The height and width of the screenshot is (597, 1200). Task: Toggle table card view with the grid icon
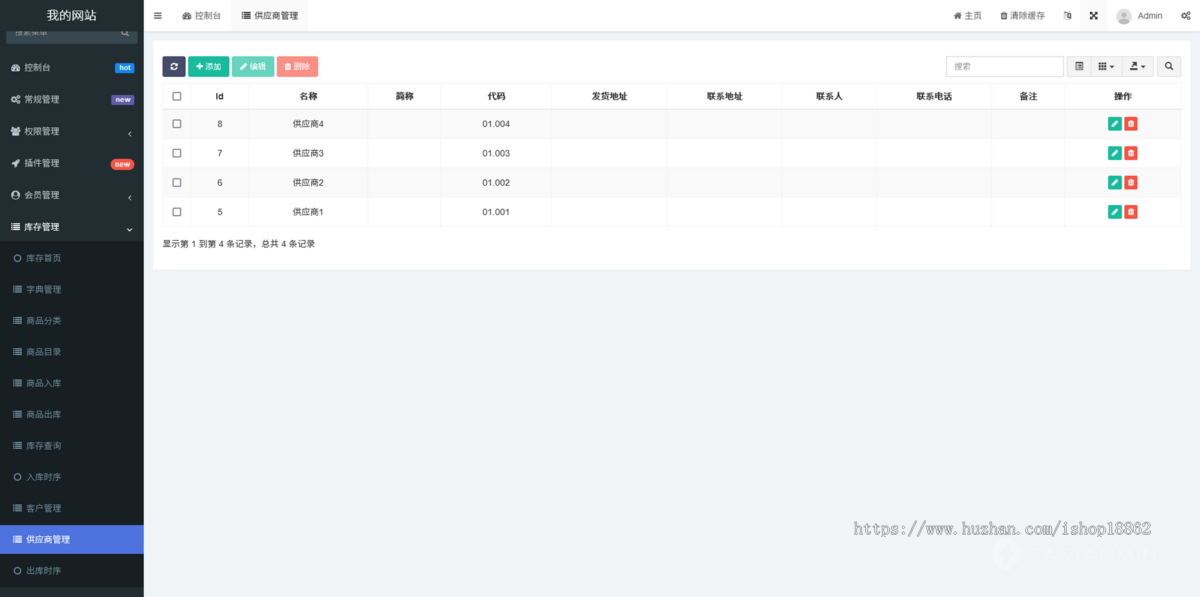1079,65
